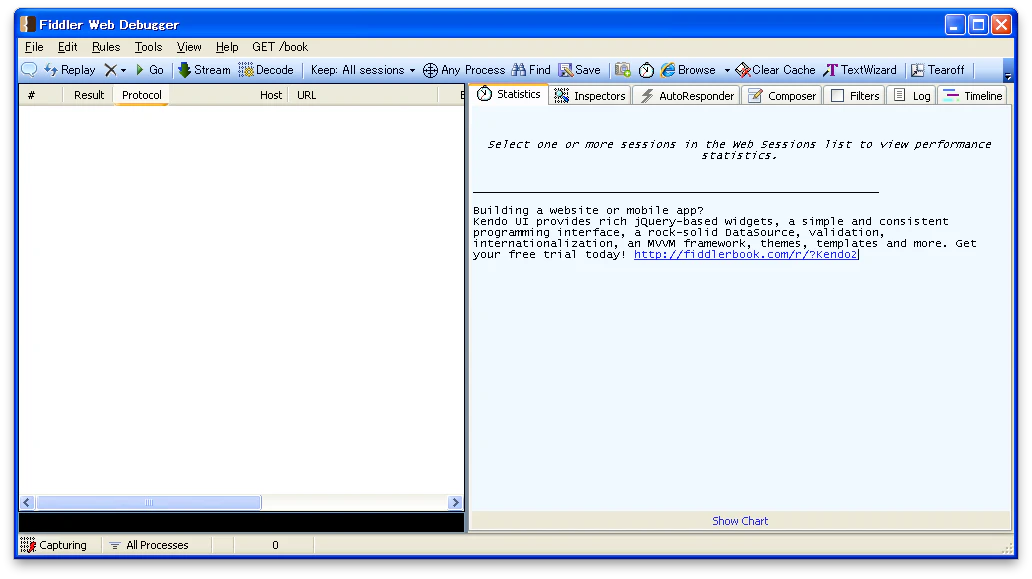
Task: Click Show Chart link
Action: (740, 520)
